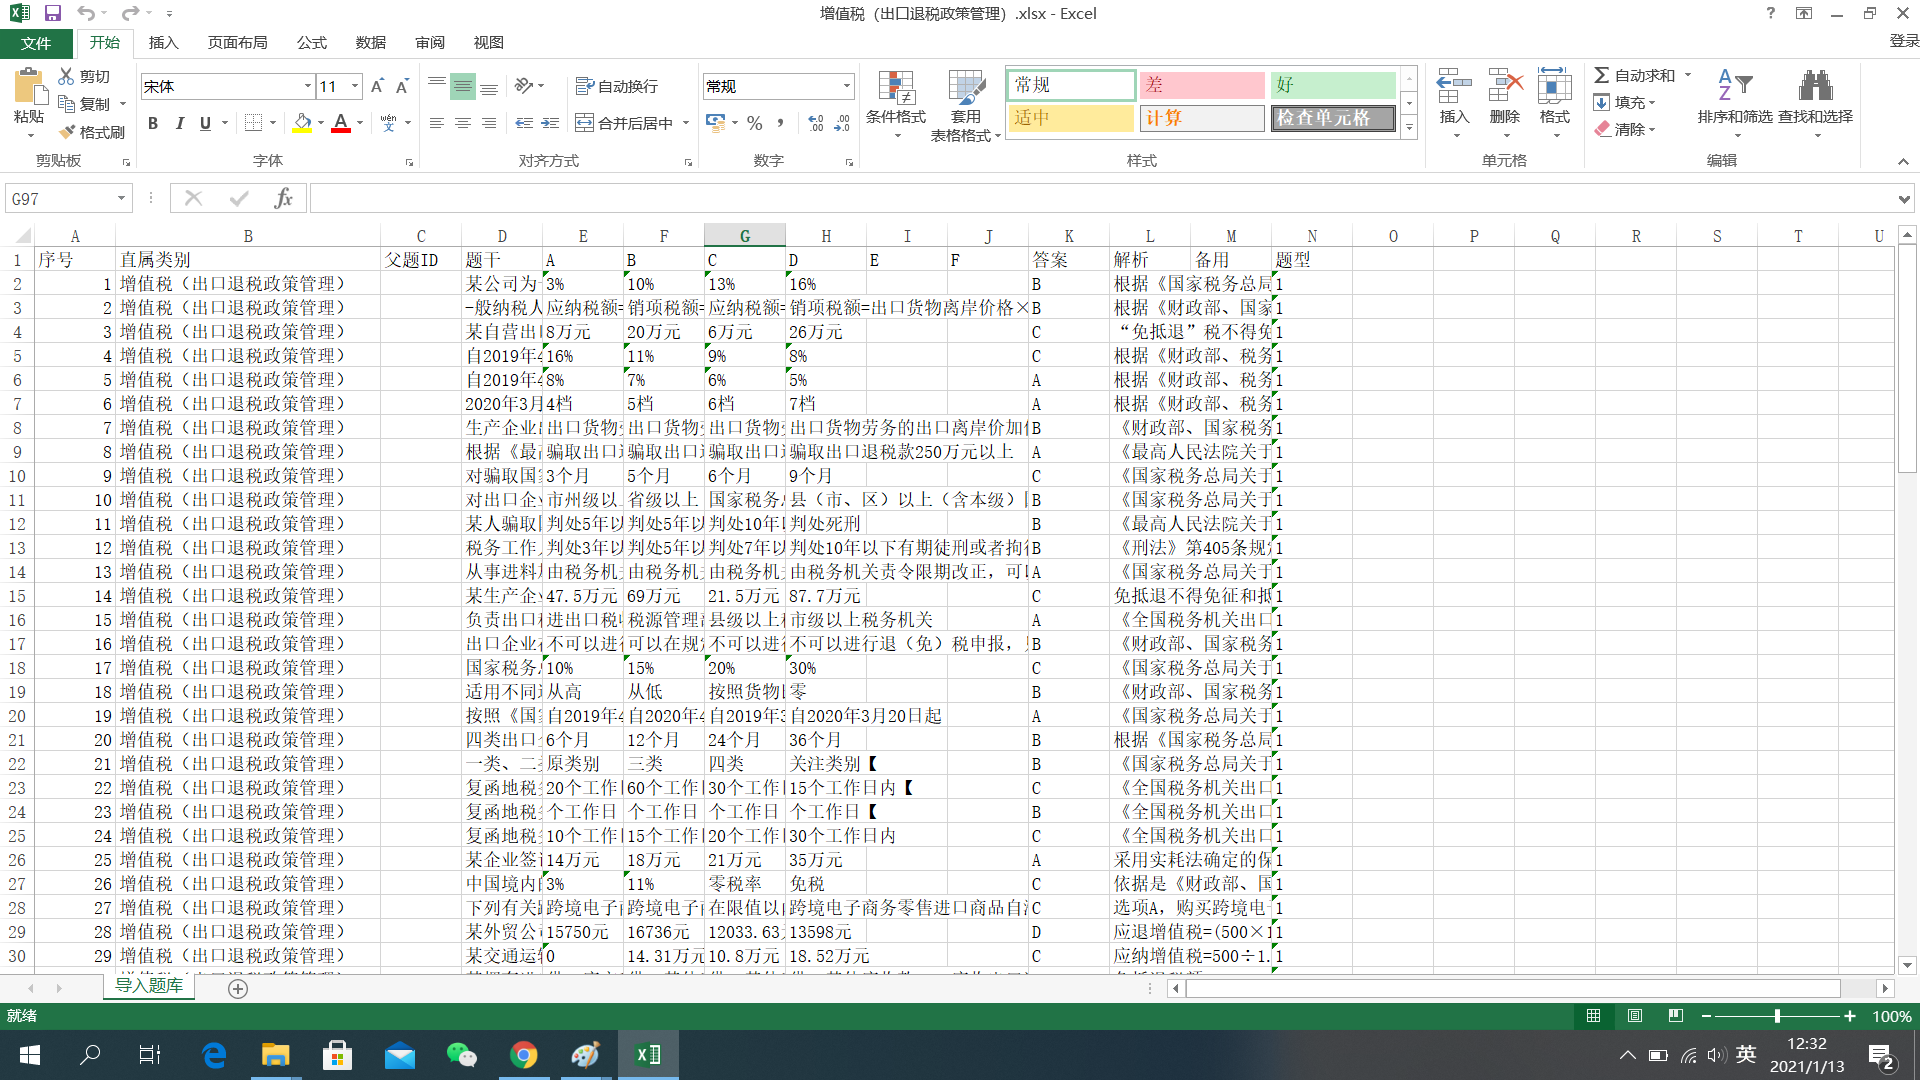Toggle Wrap Text (自动换行)
The height and width of the screenshot is (1080, 1920).
[617, 86]
